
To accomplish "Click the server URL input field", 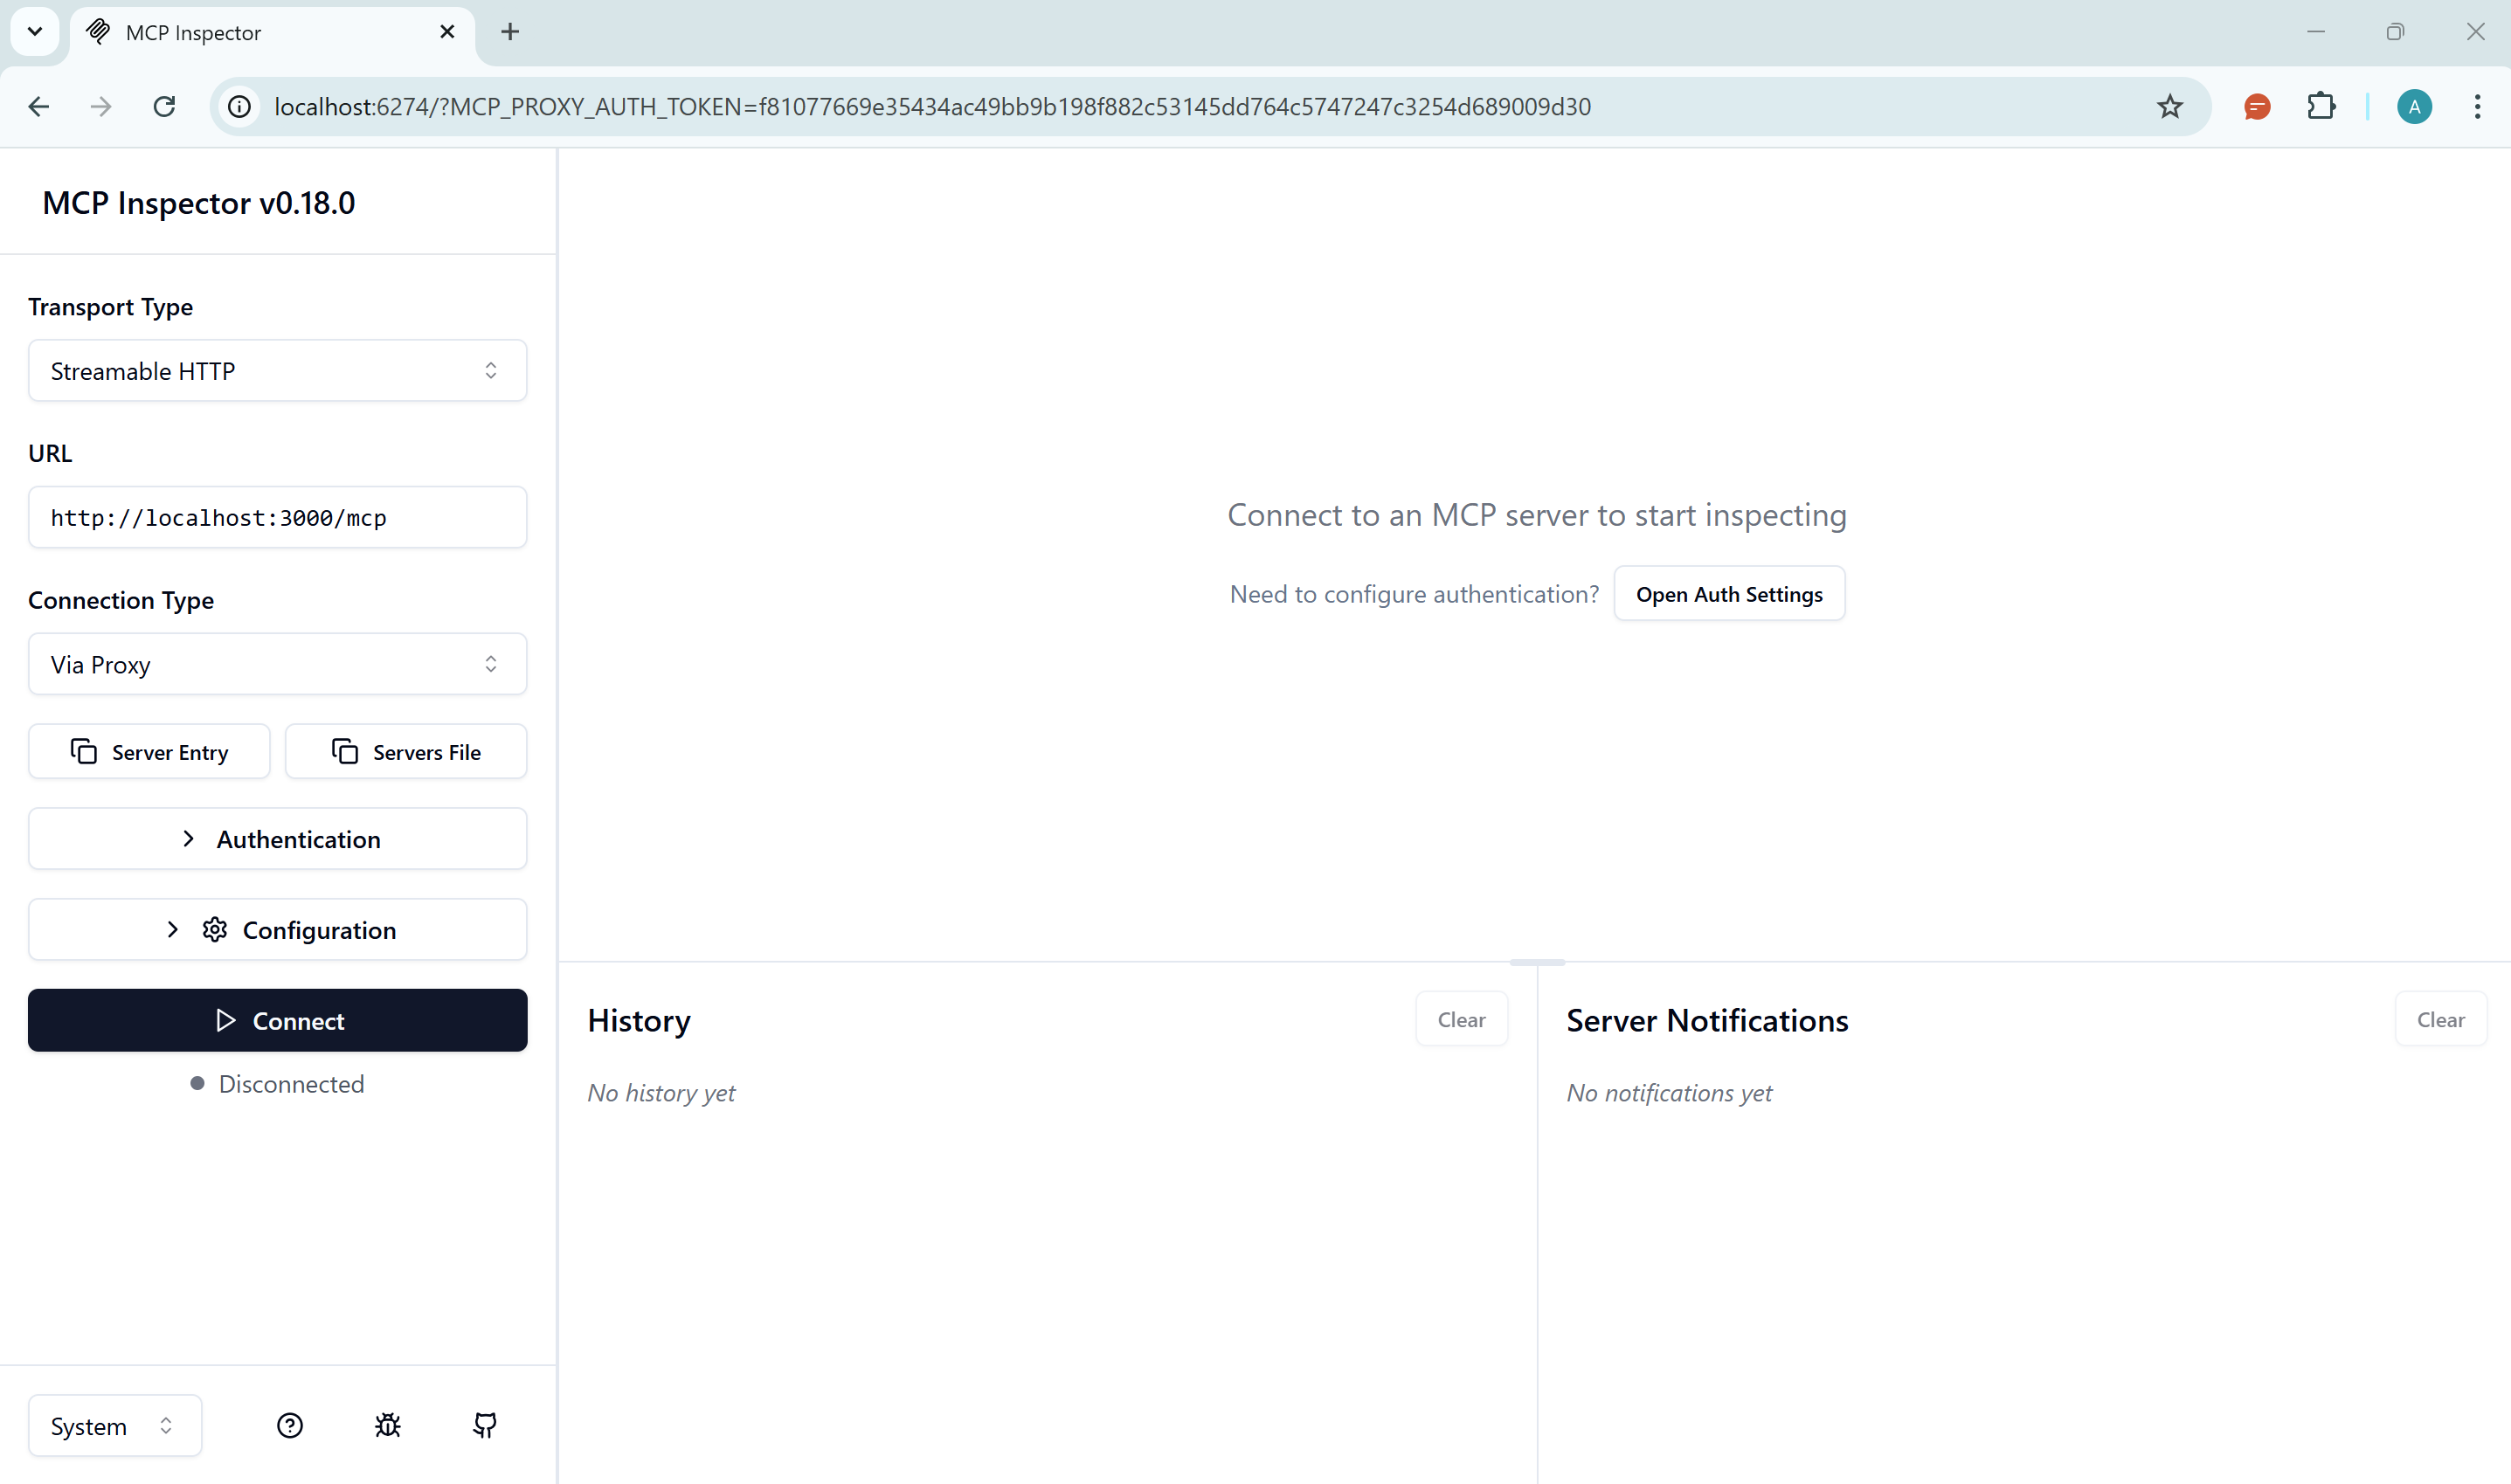I will [x=278, y=518].
